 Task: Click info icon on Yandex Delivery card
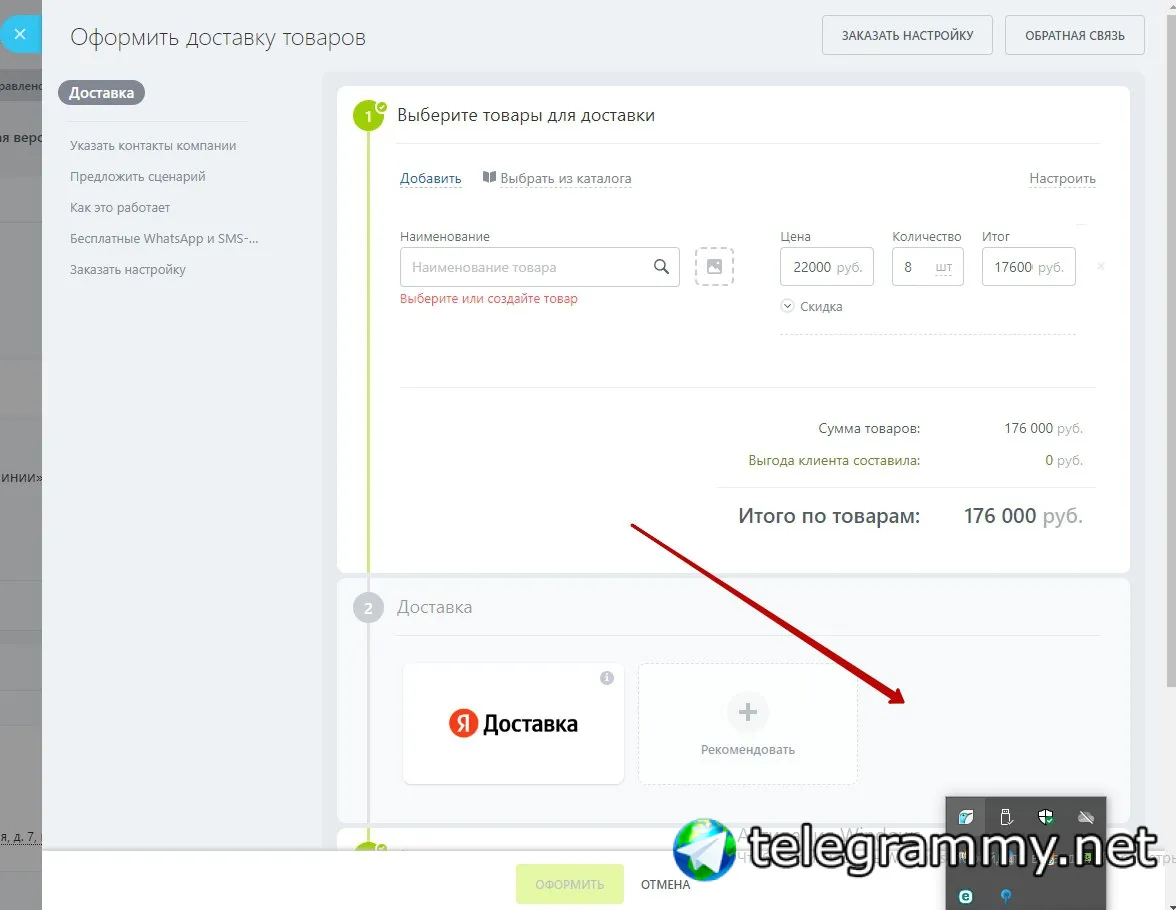pyautogui.click(x=607, y=677)
